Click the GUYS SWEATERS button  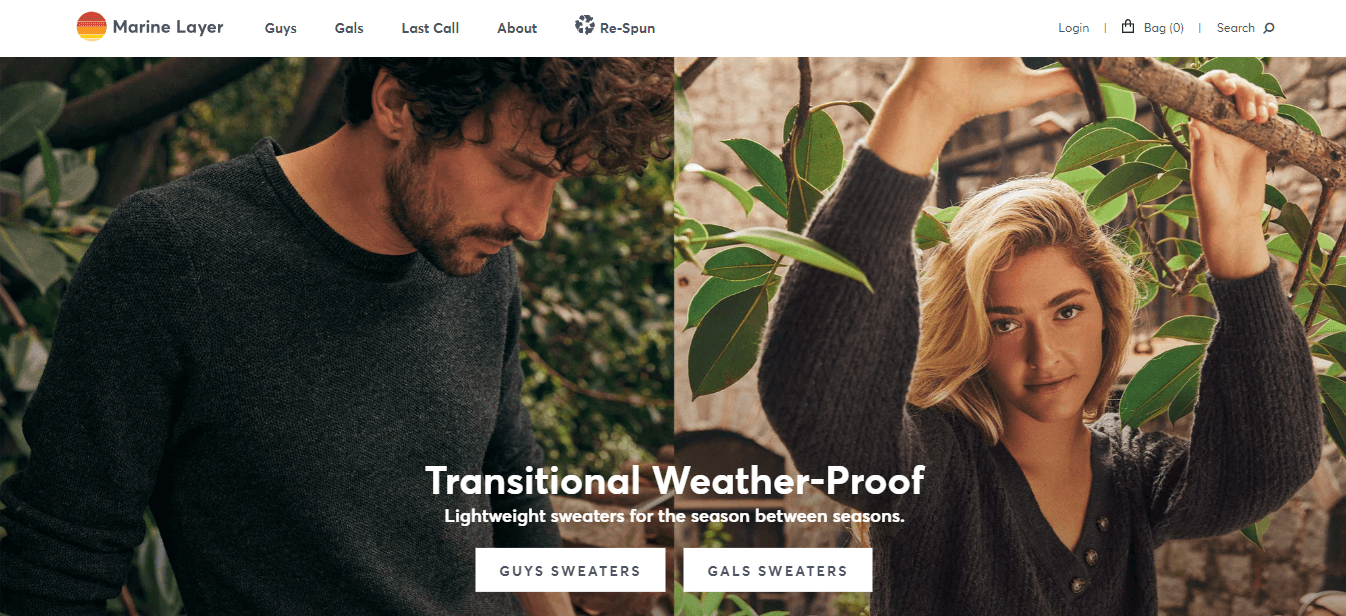point(570,570)
